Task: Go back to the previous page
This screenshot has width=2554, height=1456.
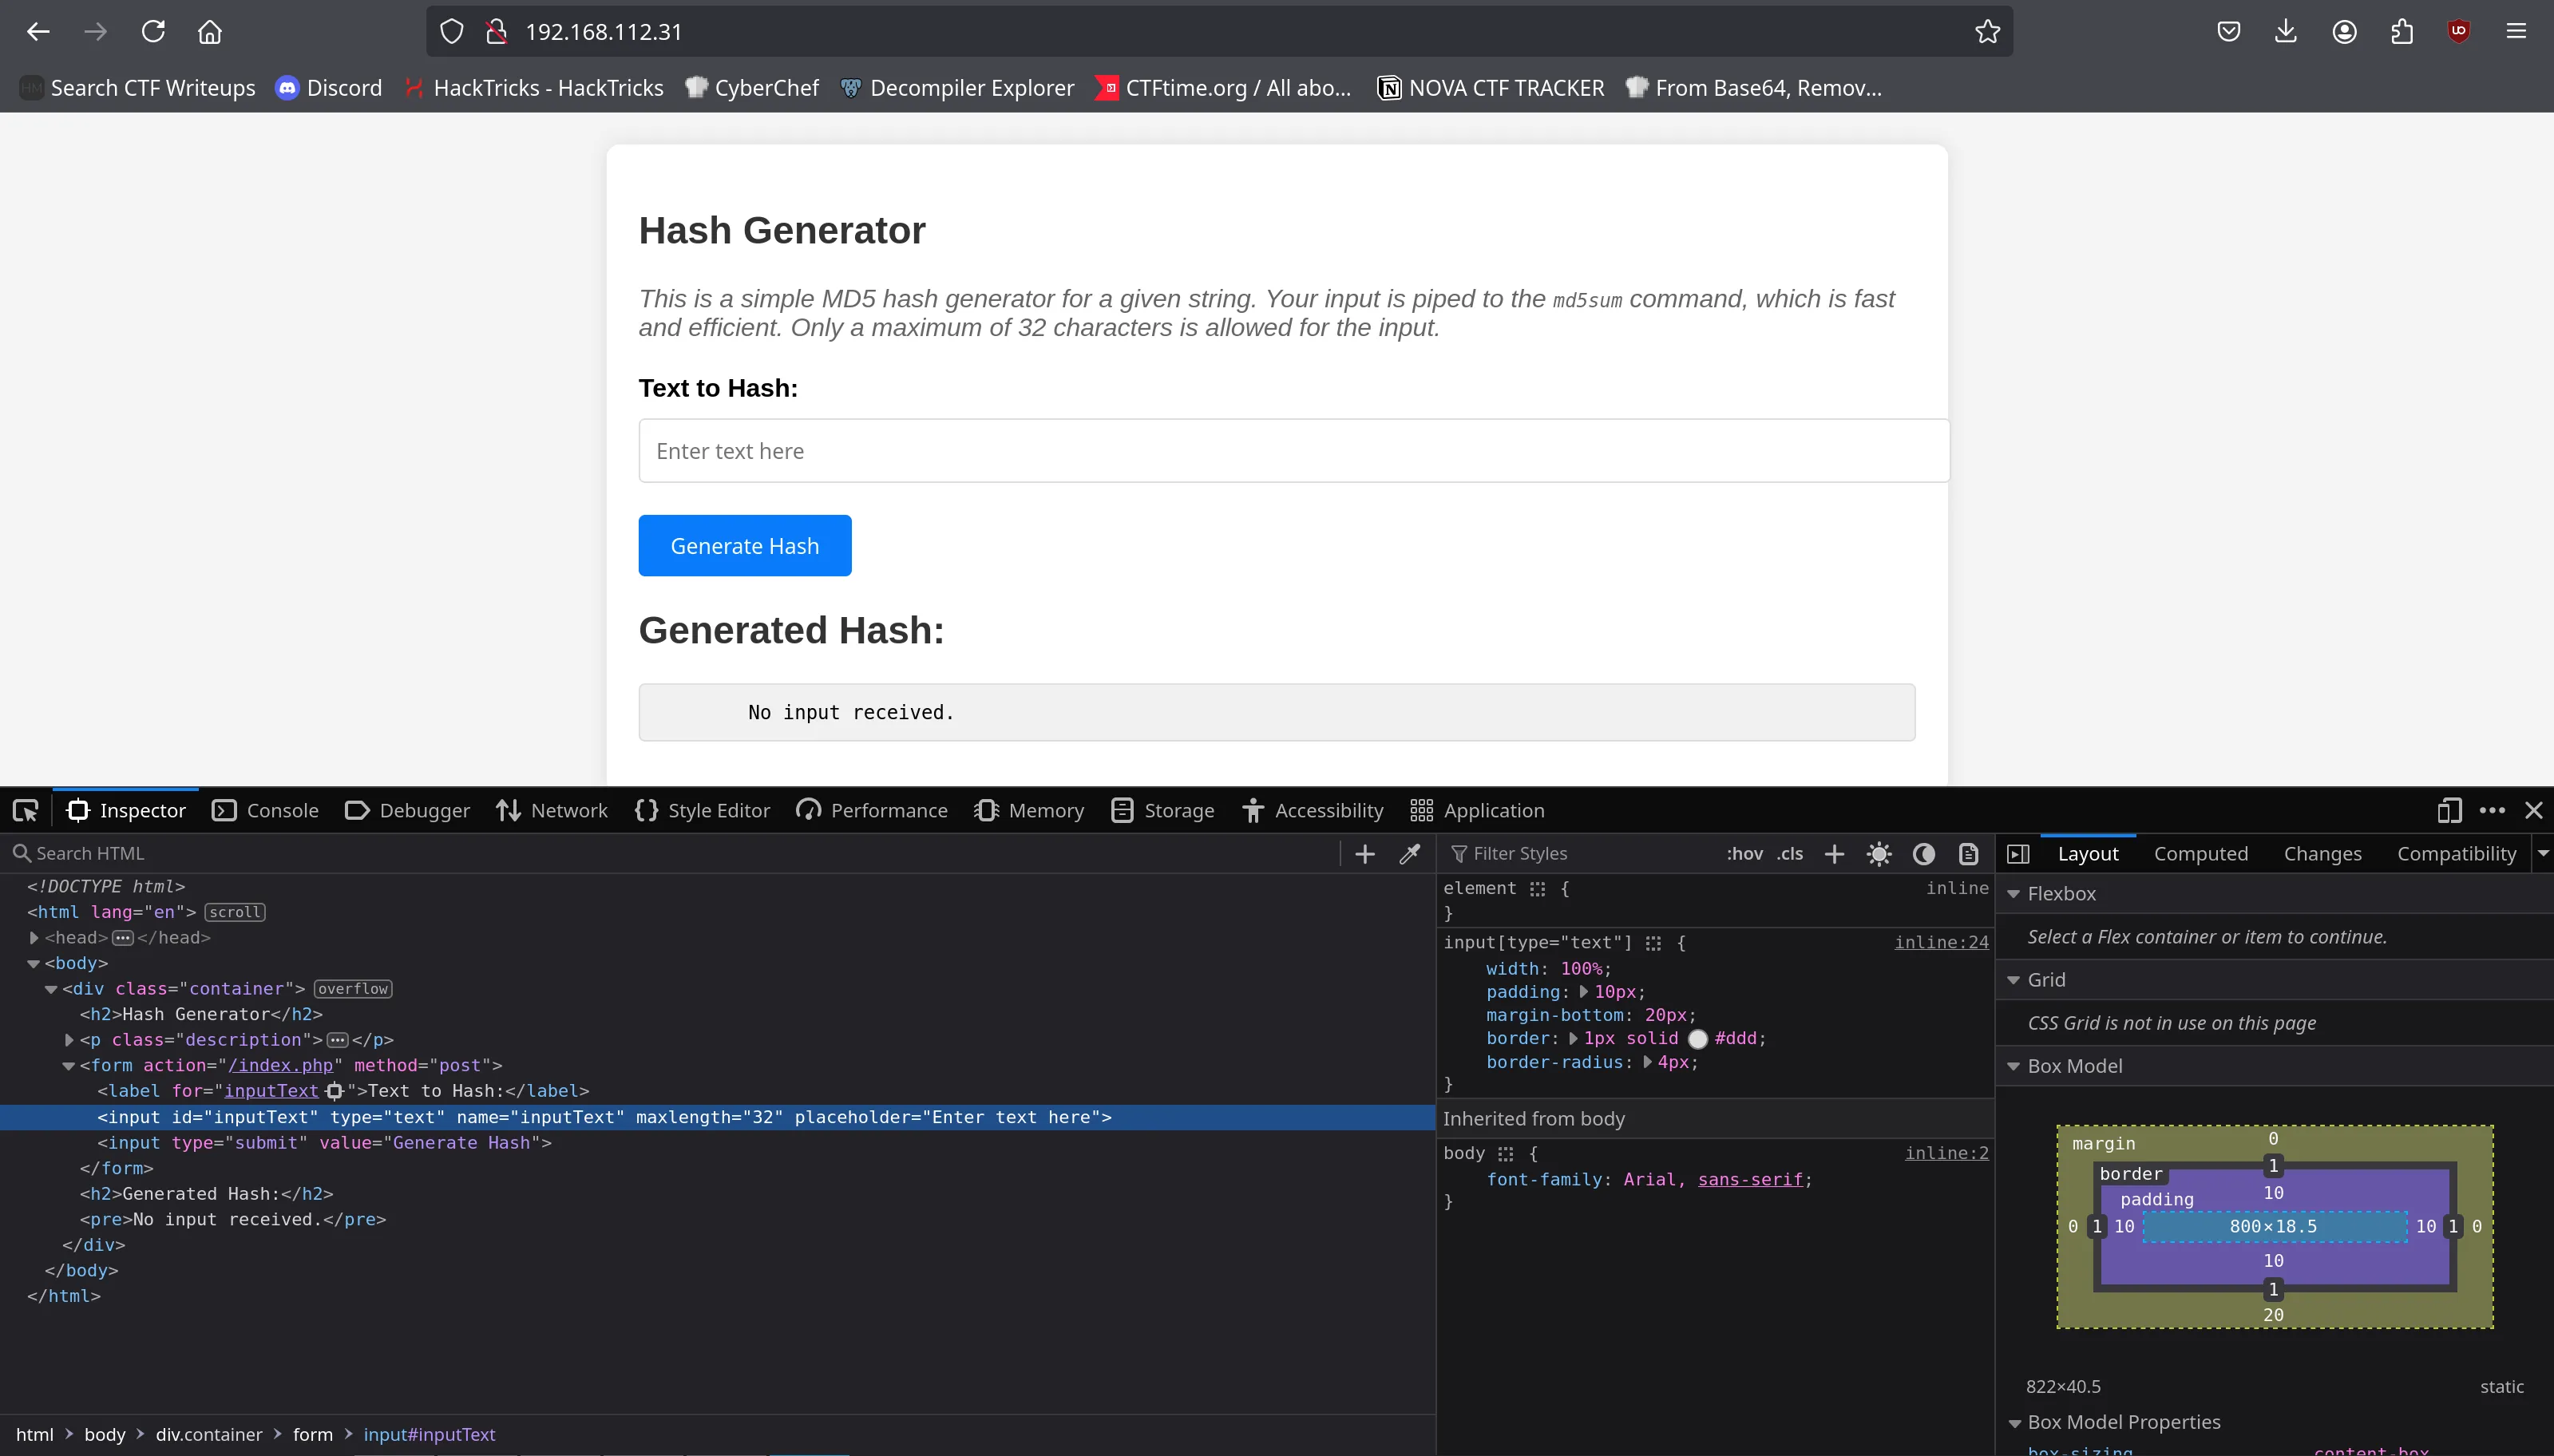Action: 38,32
